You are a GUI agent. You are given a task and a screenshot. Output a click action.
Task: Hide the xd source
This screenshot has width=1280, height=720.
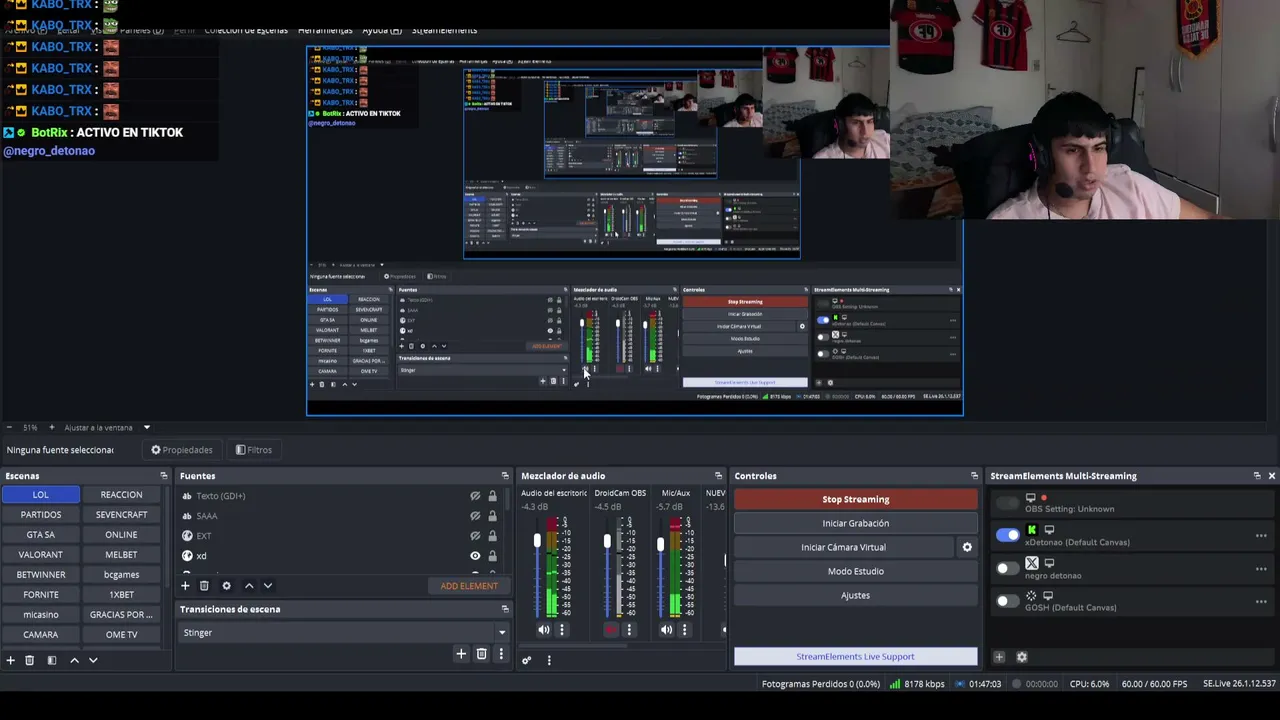click(475, 556)
